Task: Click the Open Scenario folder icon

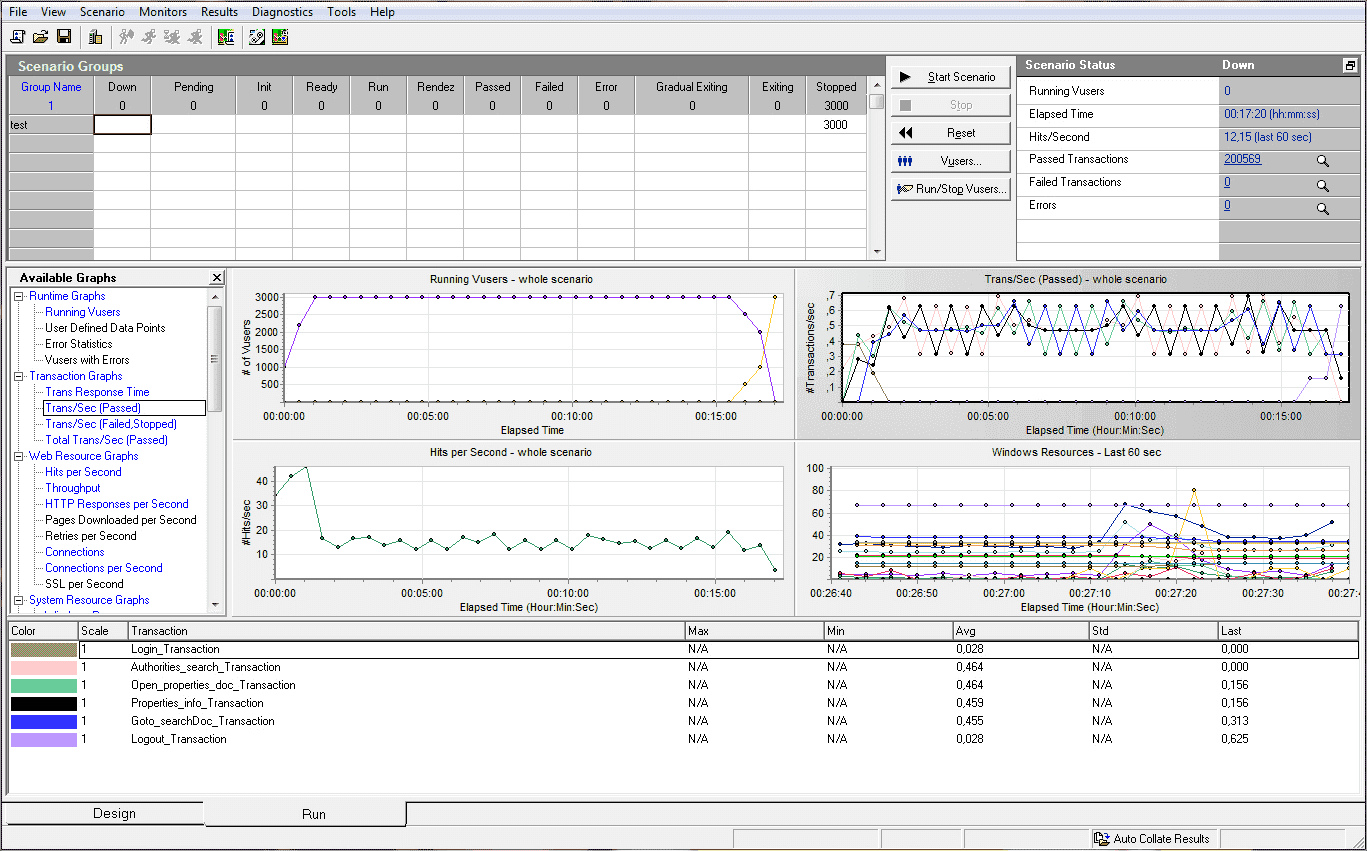Action: pyautogui.click(x=41, y=37)
